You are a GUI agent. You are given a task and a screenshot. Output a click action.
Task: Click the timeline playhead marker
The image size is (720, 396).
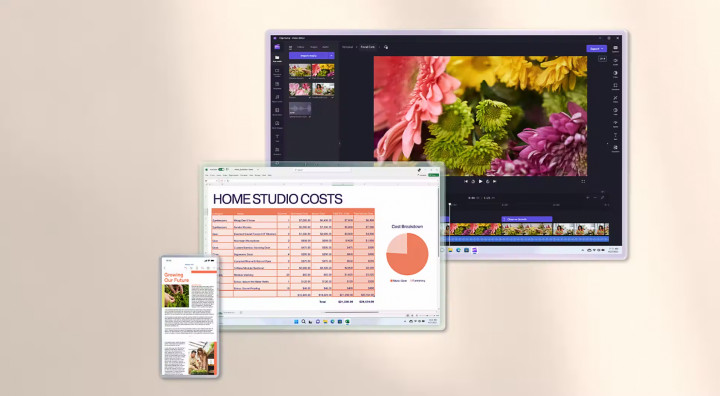pos(450,204)
